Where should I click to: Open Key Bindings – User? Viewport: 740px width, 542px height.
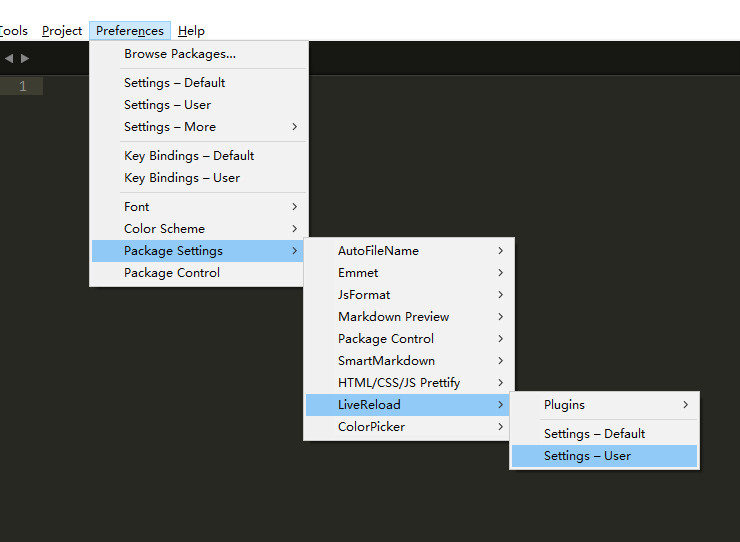click(x=198, y=178)
